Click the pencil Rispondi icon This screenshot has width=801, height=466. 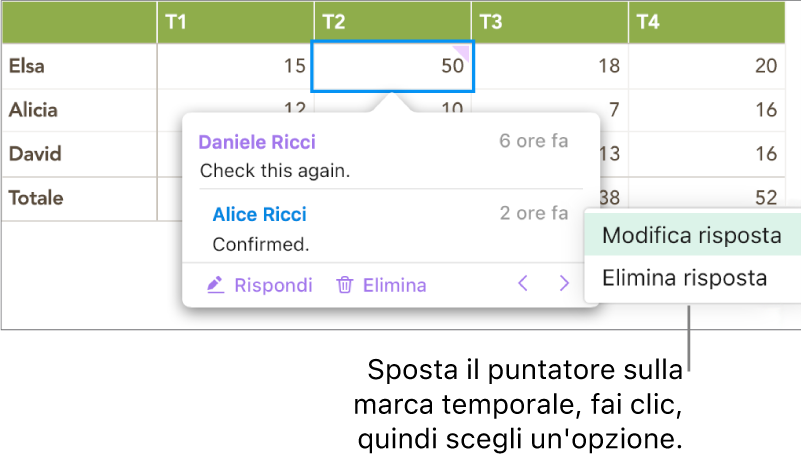(x=215, y=285)
